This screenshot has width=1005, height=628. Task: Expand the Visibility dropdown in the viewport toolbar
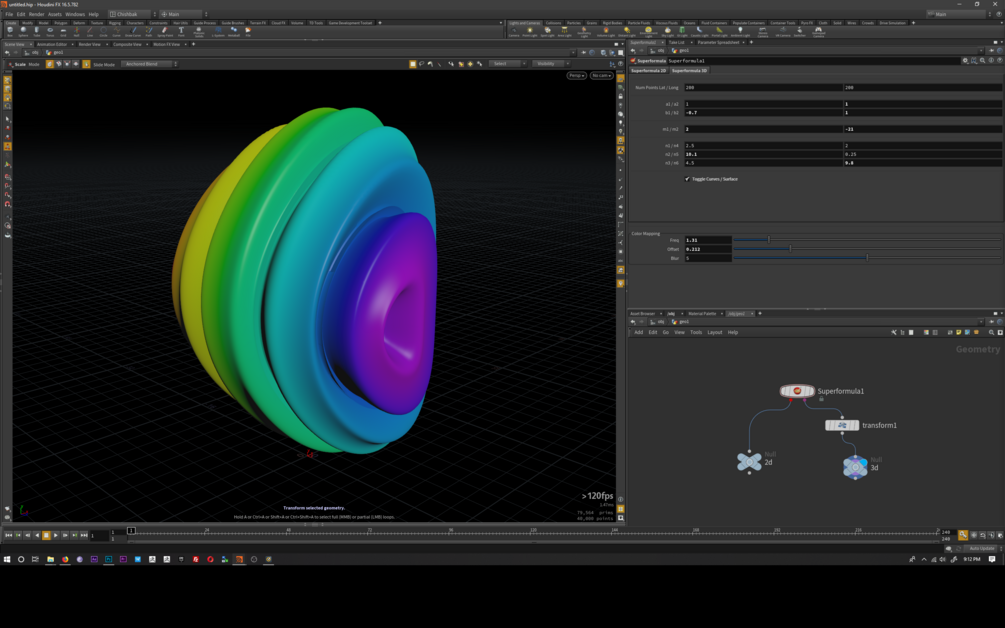551,63
